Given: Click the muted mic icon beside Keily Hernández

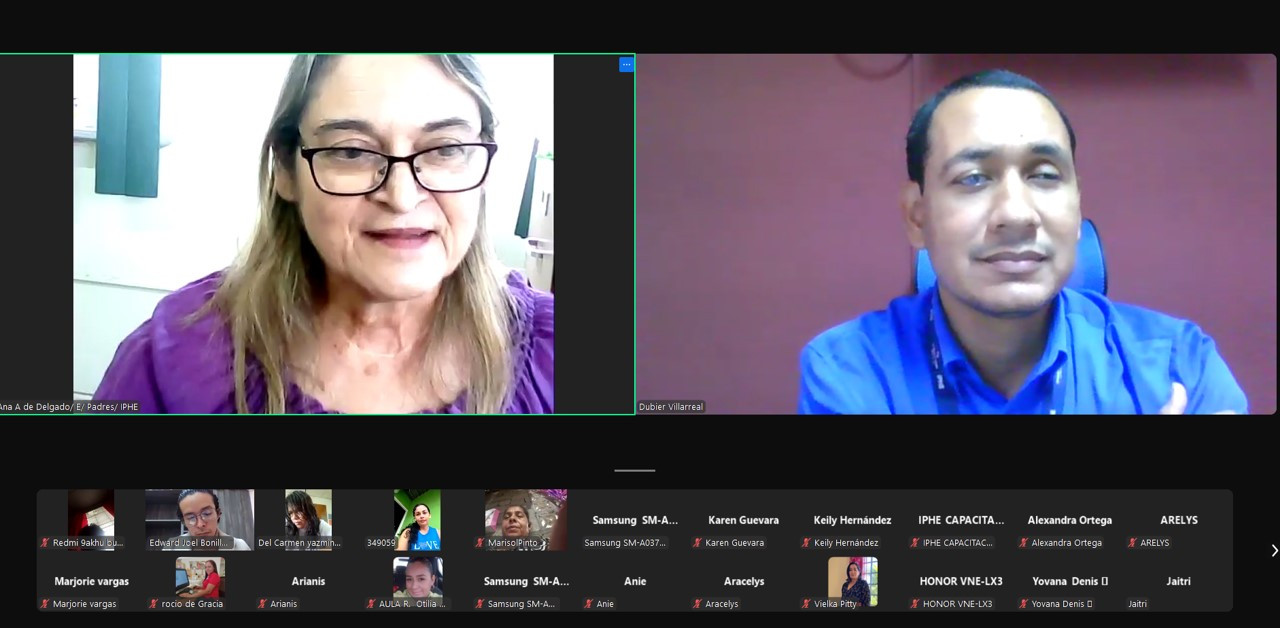Looking at the screenshot, I should (x=806, y=543).
